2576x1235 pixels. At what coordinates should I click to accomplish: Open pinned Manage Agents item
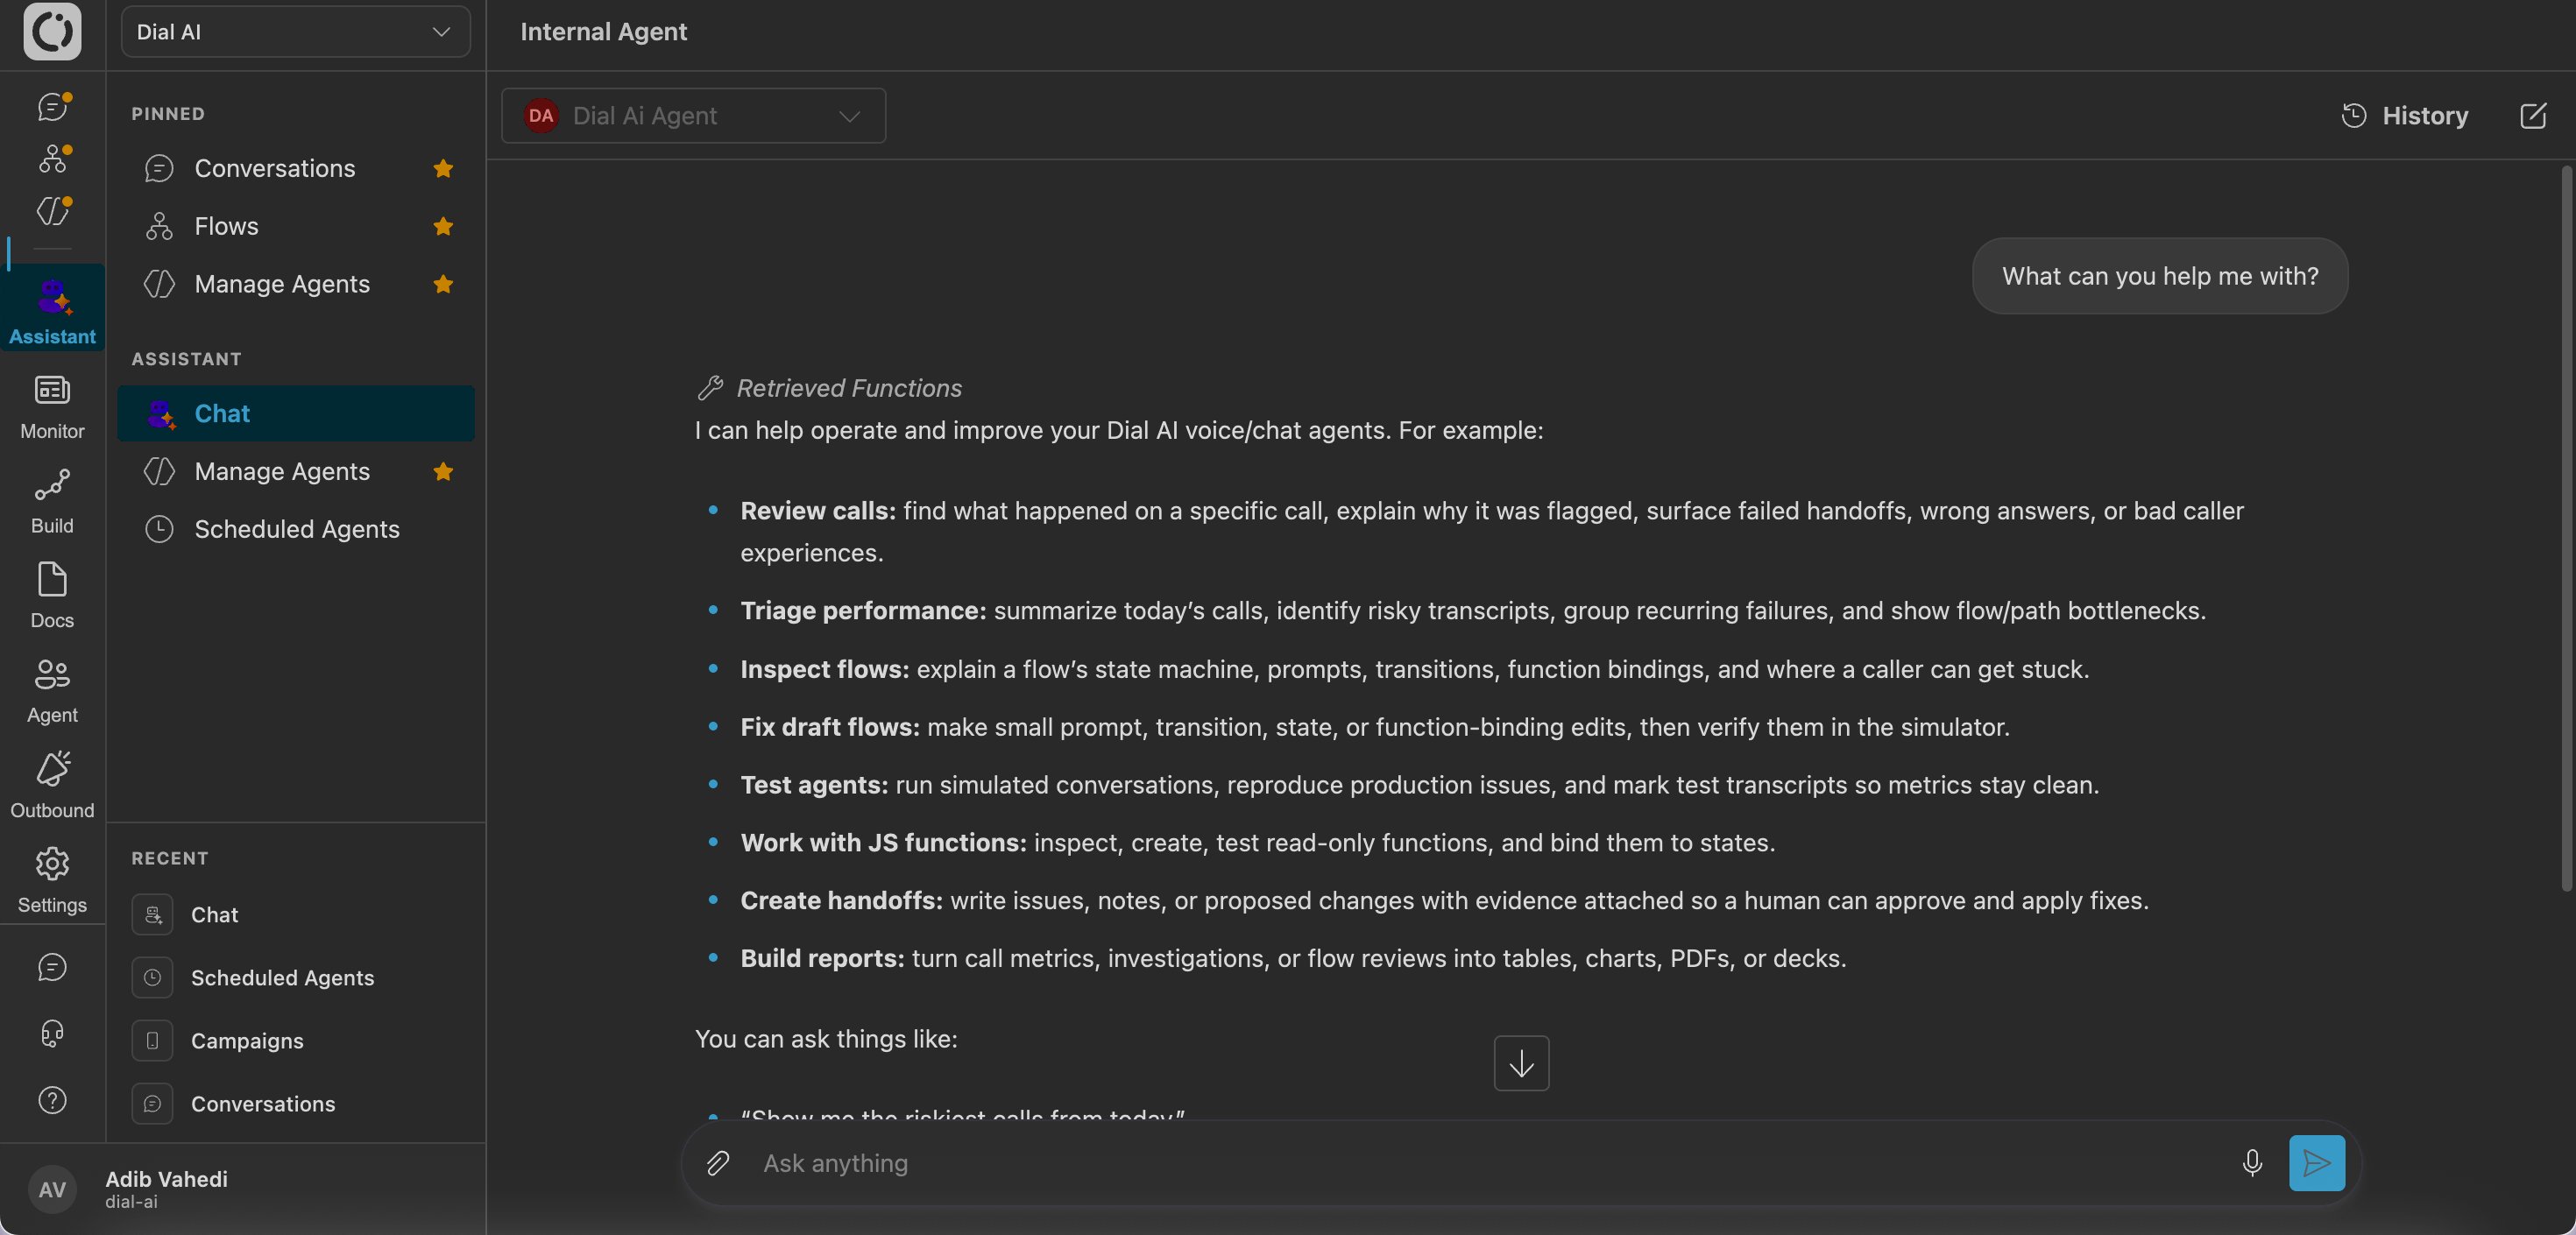tap(296, 284)
